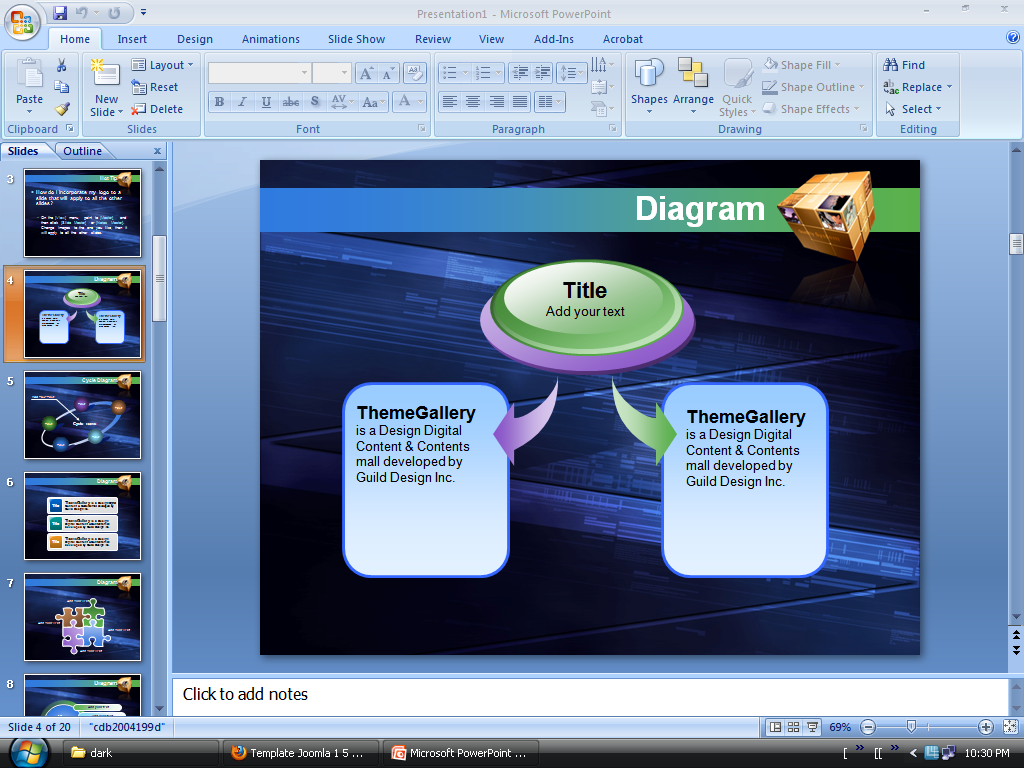The height and width of the screenshot is (768, 1024).
Task: Switch to Normal view in status bar
Action: [x=775, y=727]
